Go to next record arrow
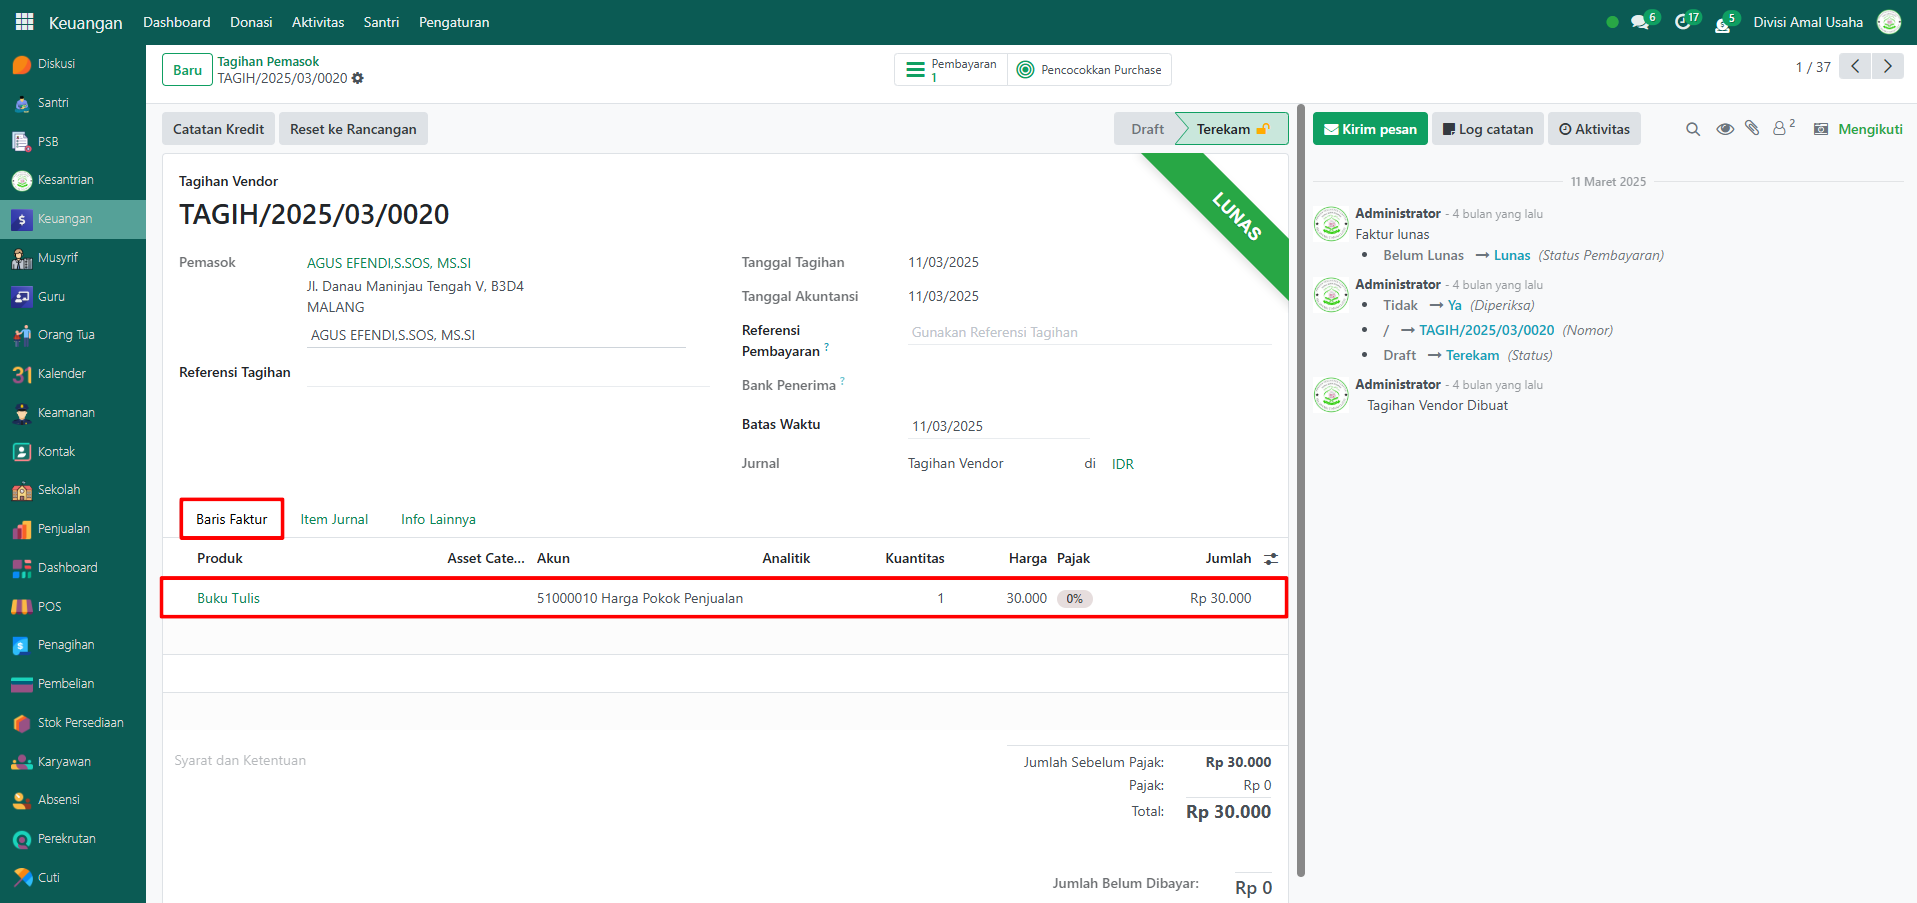Image resolution: width=1917 pixels, height=903 pixels. [x=1887, y=67]
